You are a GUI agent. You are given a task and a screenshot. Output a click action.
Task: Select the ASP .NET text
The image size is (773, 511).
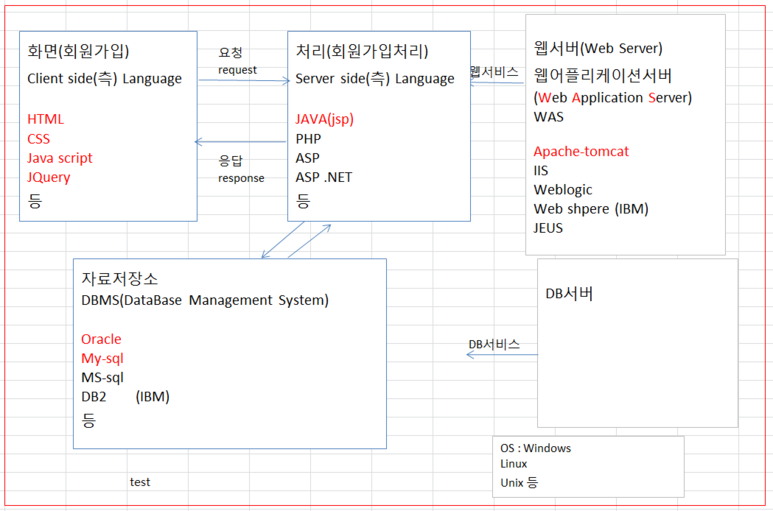[323, 177]
